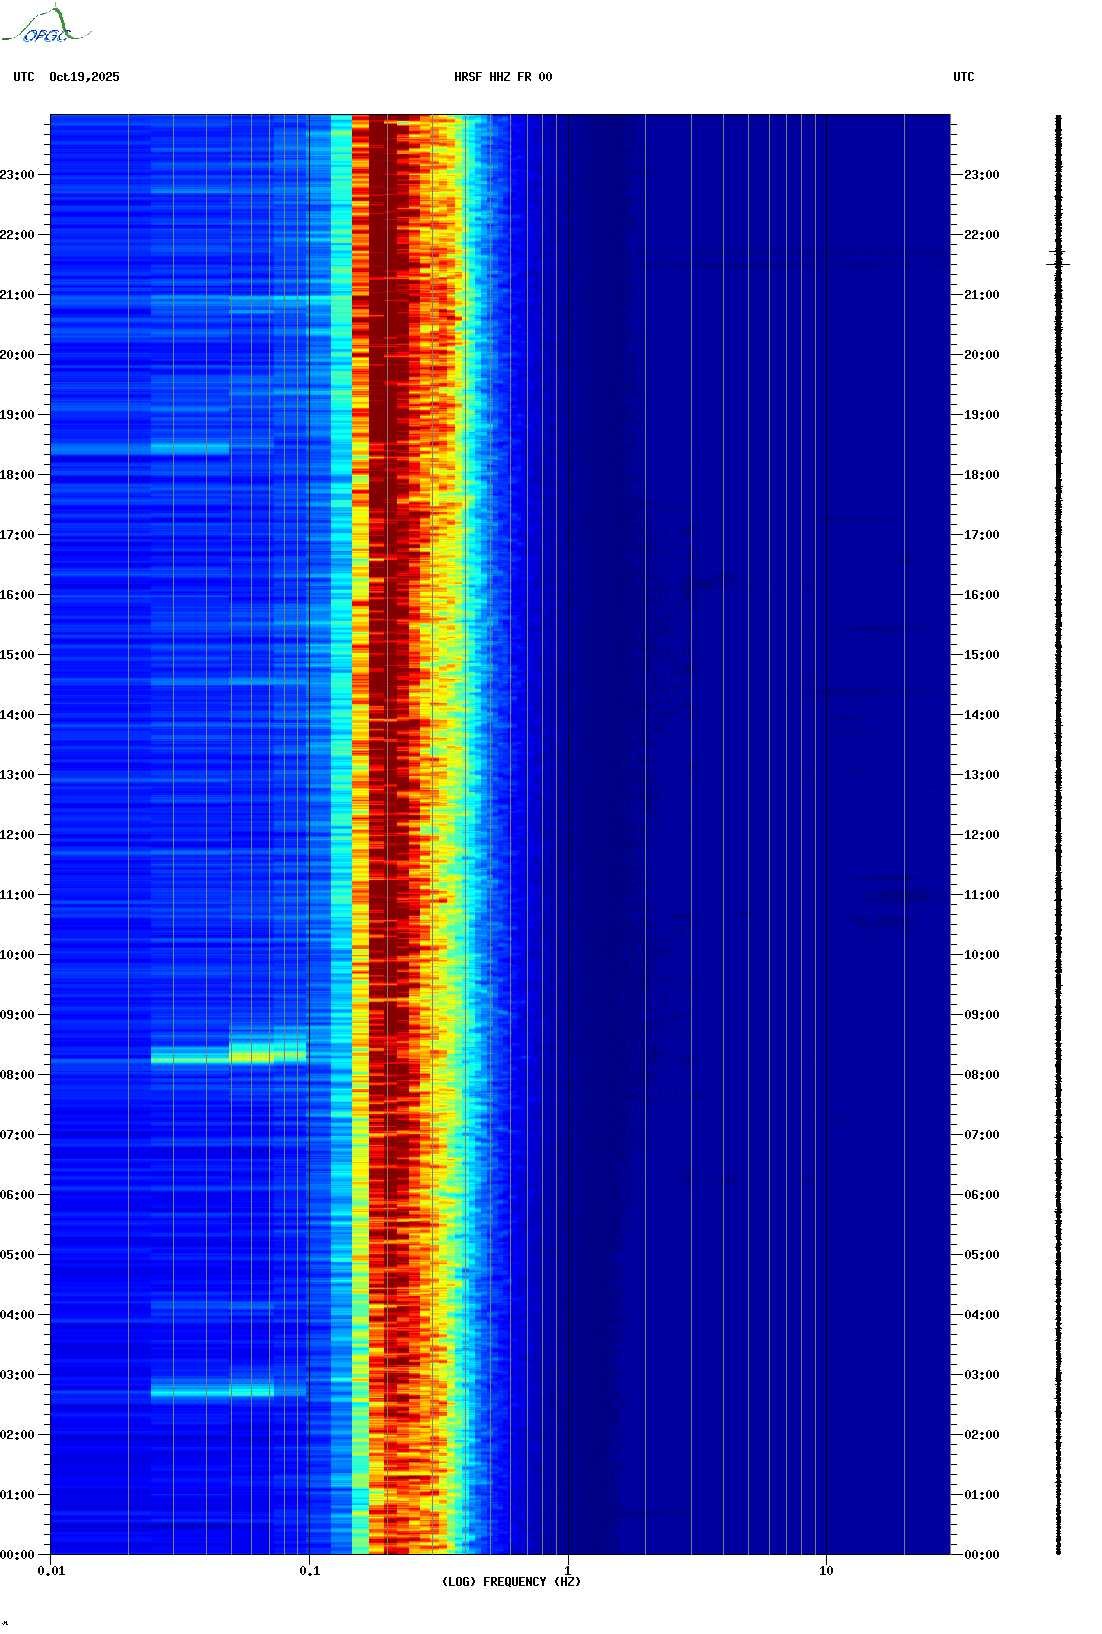The image size is (1102, 1634).
Task: Click the 09:00 label on the right axis
Action: [x=982, y=1015]
